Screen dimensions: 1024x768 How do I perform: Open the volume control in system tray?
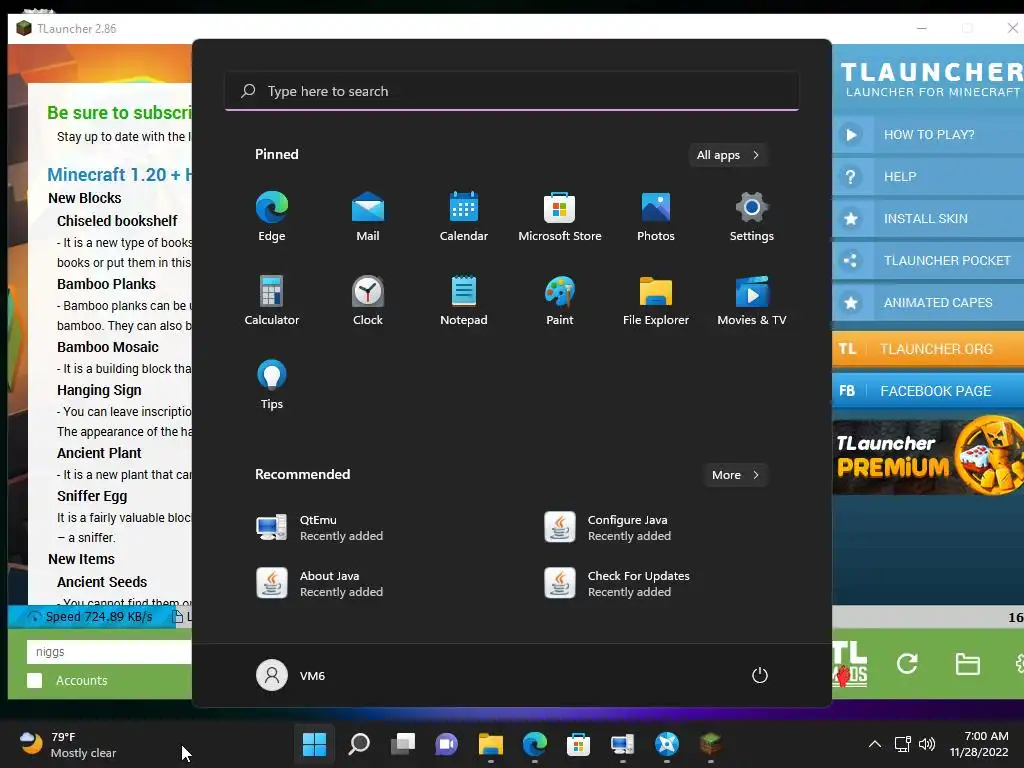click(927, 744)
